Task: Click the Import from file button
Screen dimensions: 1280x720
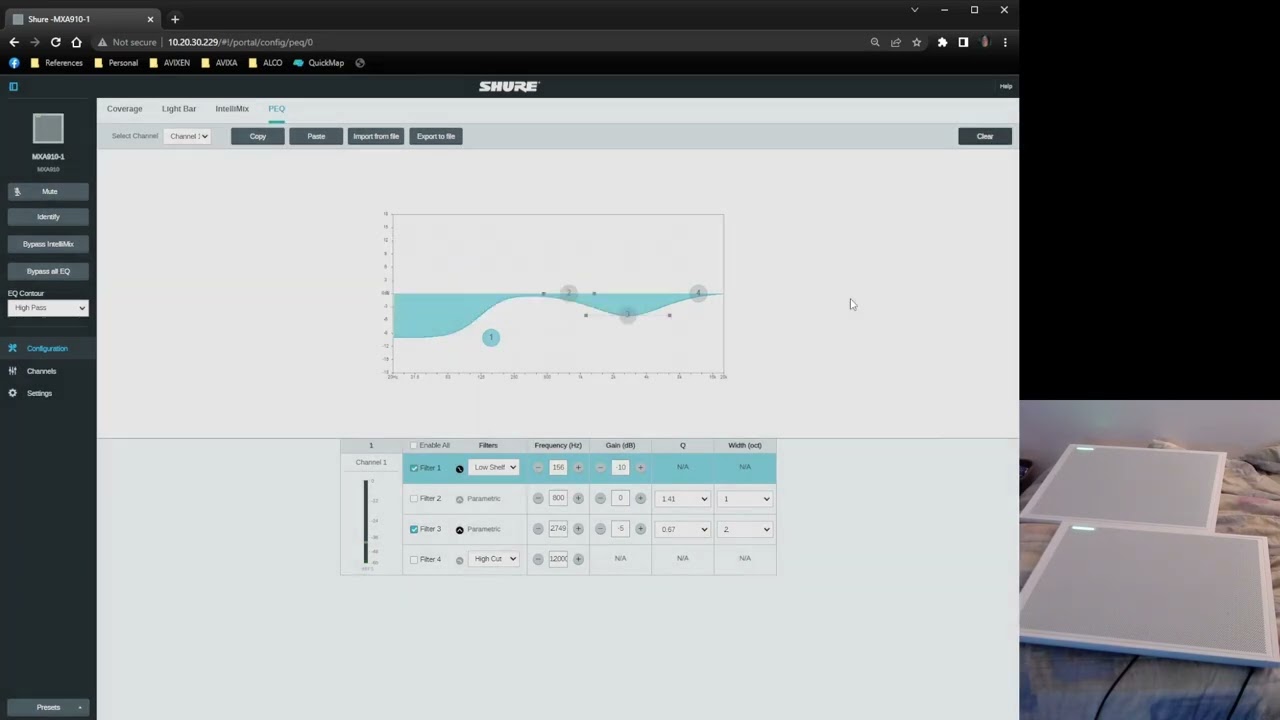Action: tap(376, 136)
